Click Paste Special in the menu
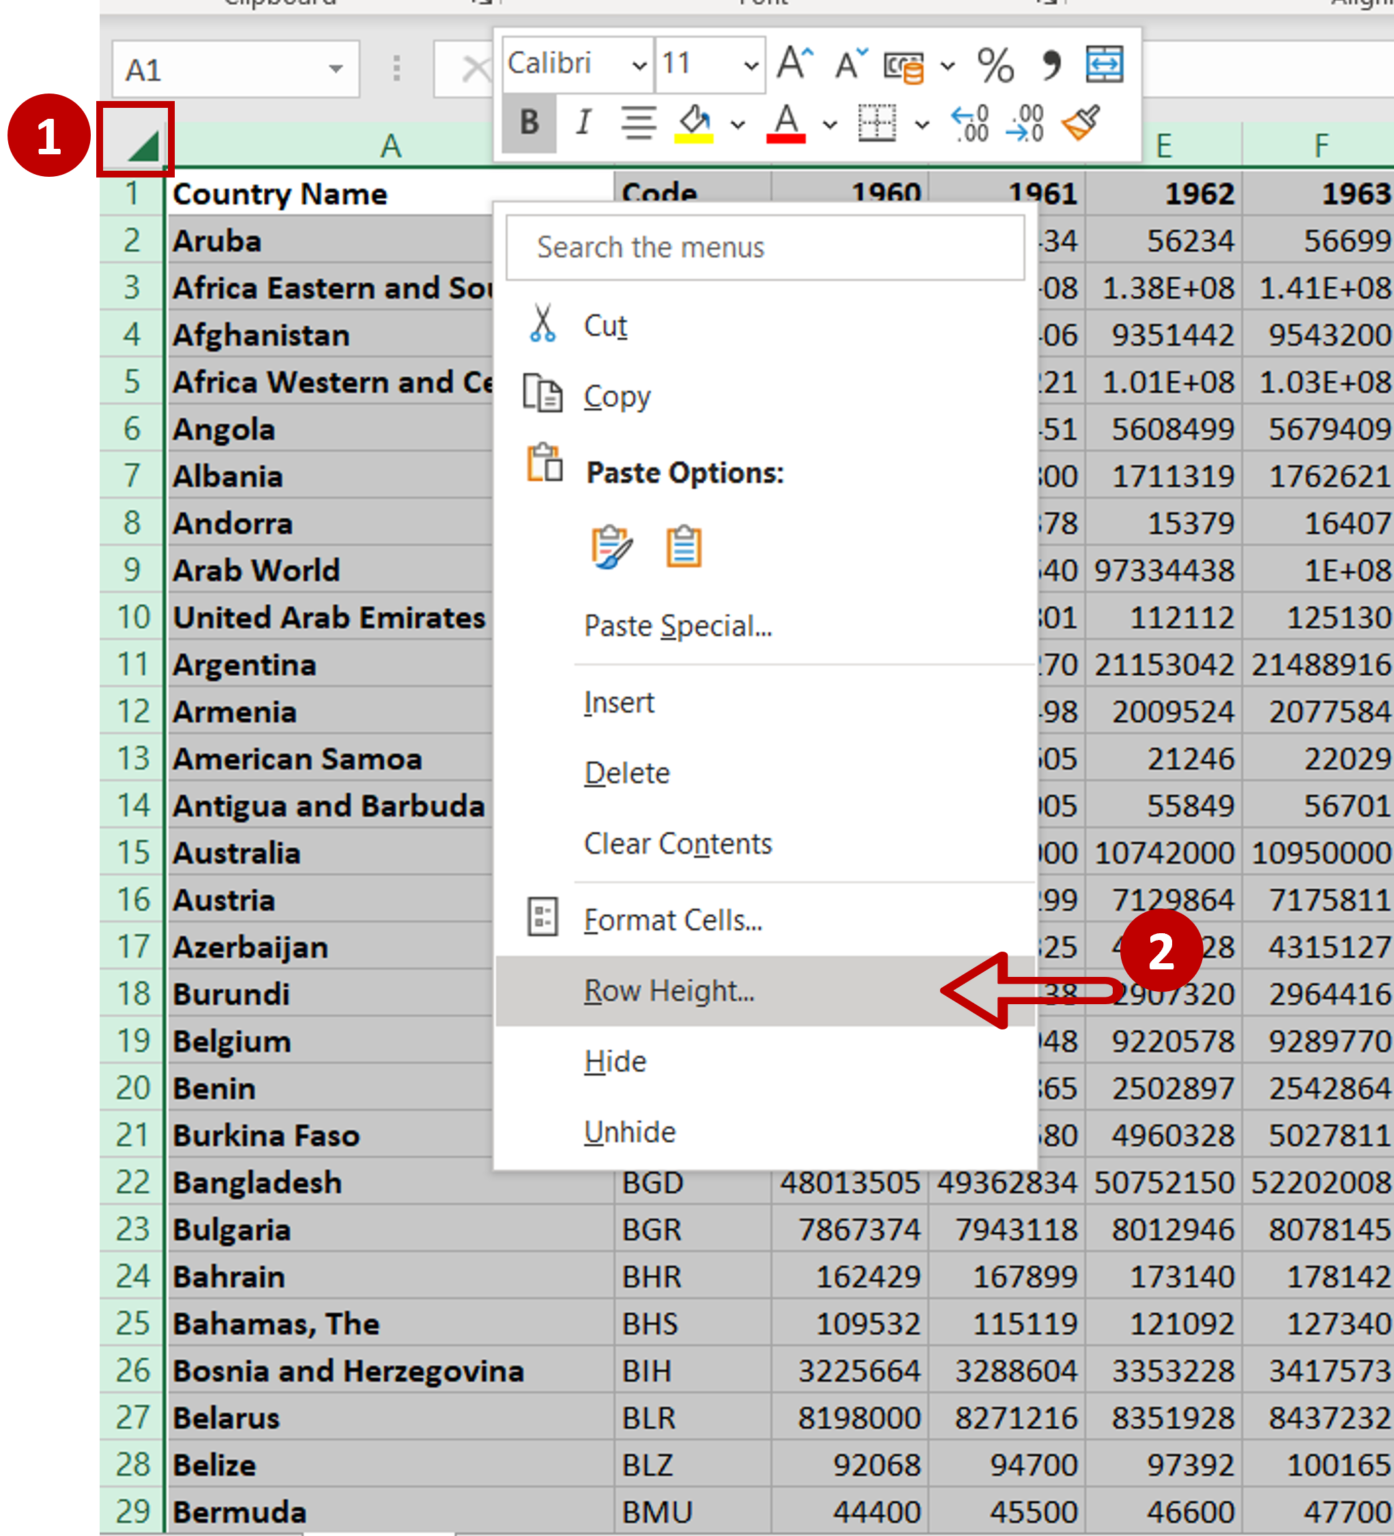 [x=678, y=625]
